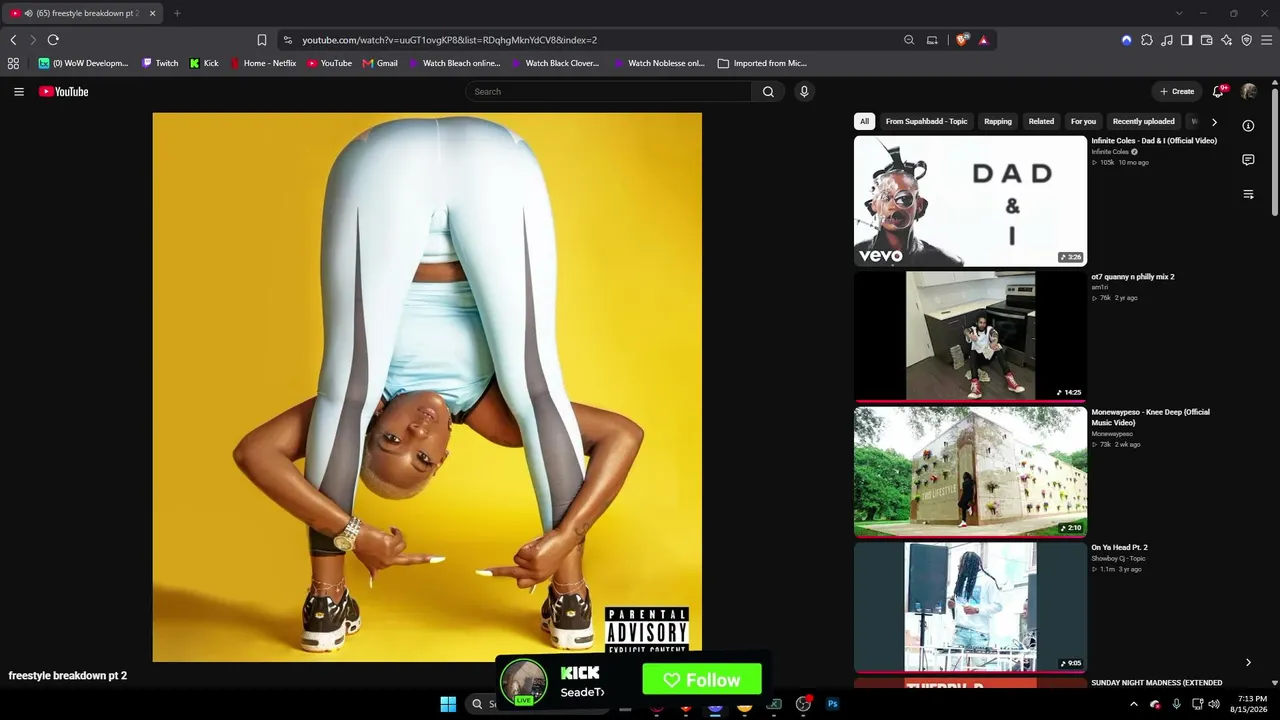Open the Imported from Mic... bookmarks folder

[x=762, y=63]
